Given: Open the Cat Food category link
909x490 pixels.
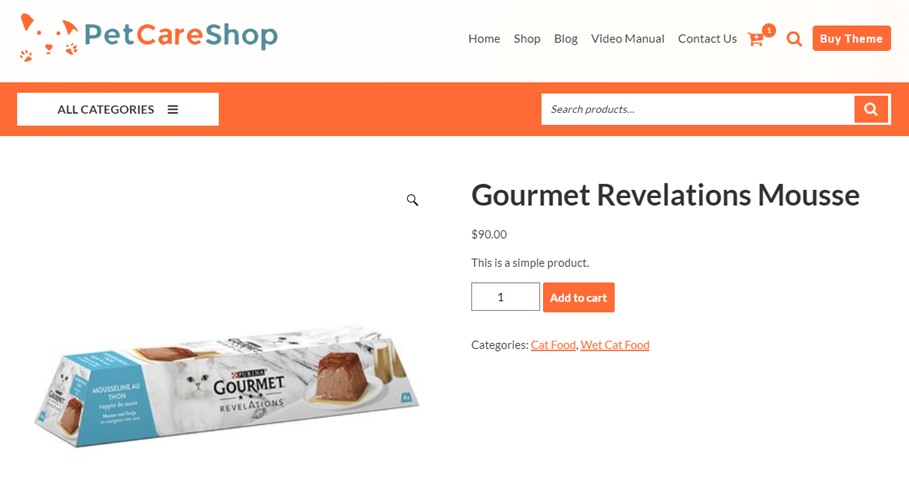Looking at the screenshot, I should coord(553,345).
